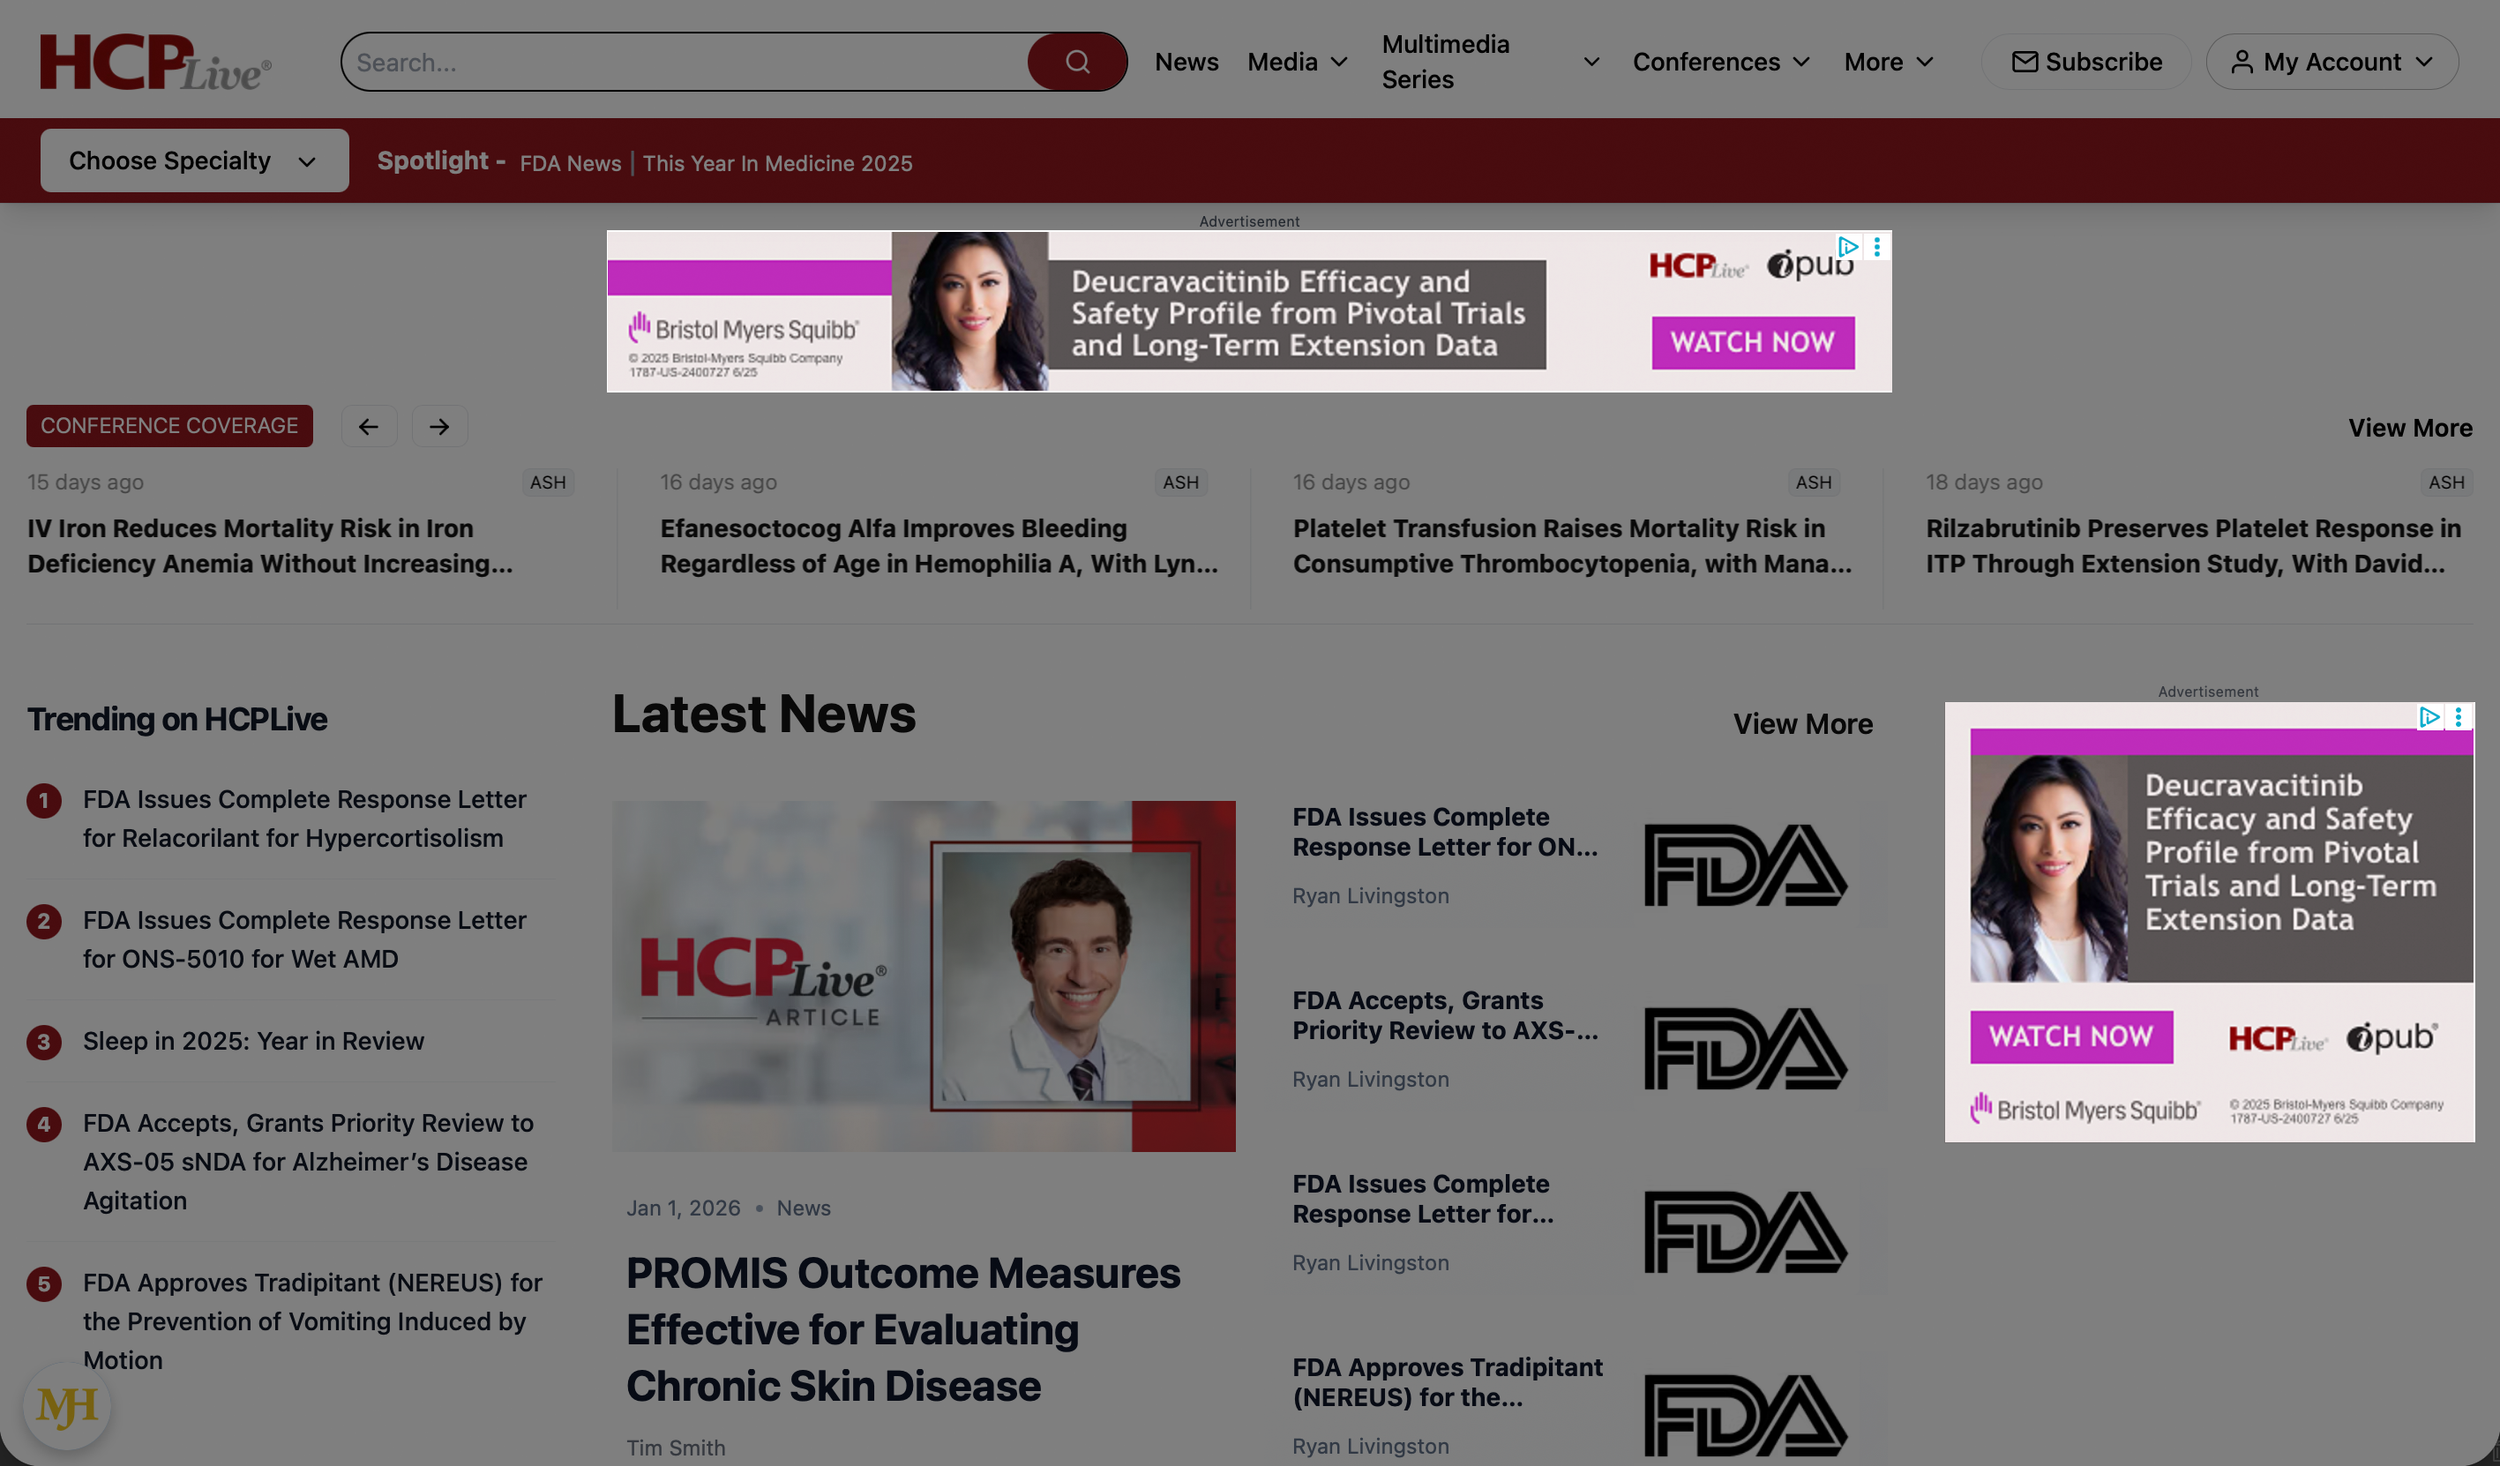Open the News menu item
Screen dimensions: 2500x1466
pos(1186,62)
